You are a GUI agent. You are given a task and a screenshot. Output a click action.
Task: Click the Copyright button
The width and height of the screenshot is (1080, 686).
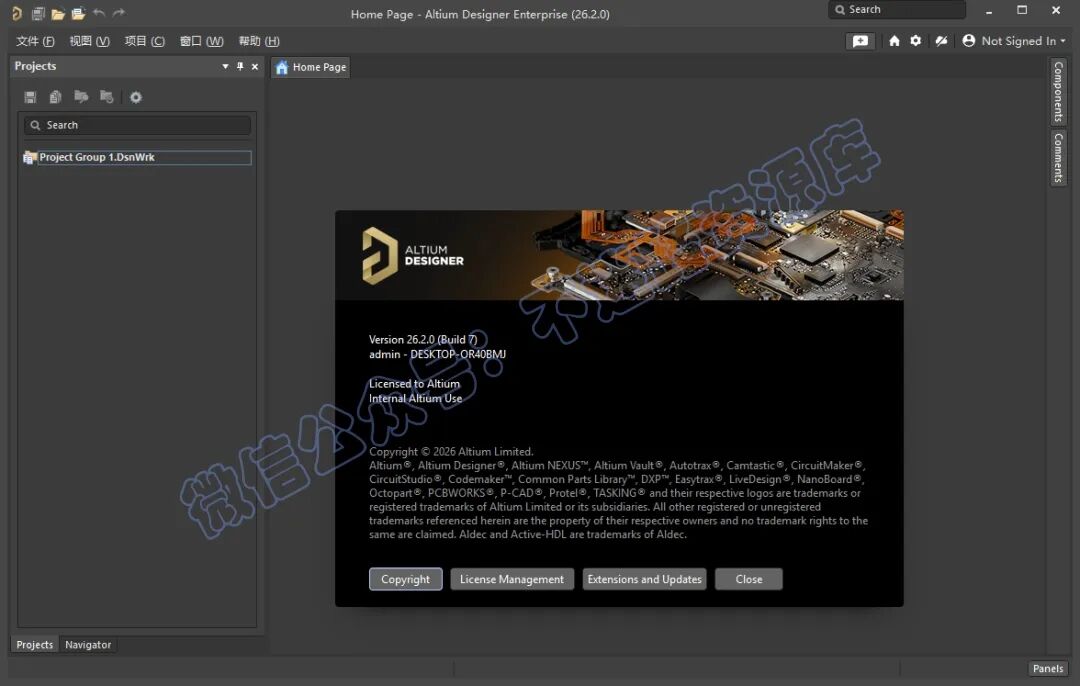[406, 579]
